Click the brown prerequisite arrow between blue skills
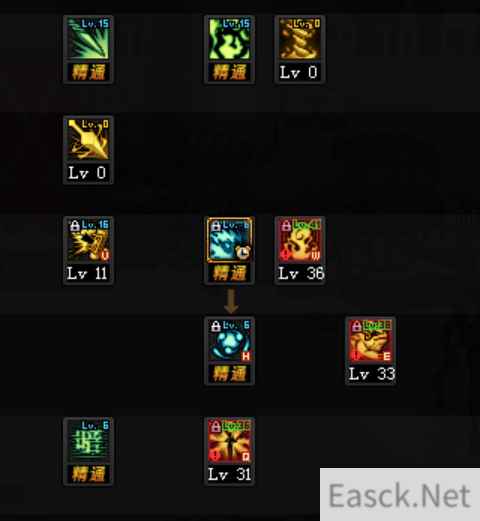This screenshot has width=480, height=521. click(231, 301)
